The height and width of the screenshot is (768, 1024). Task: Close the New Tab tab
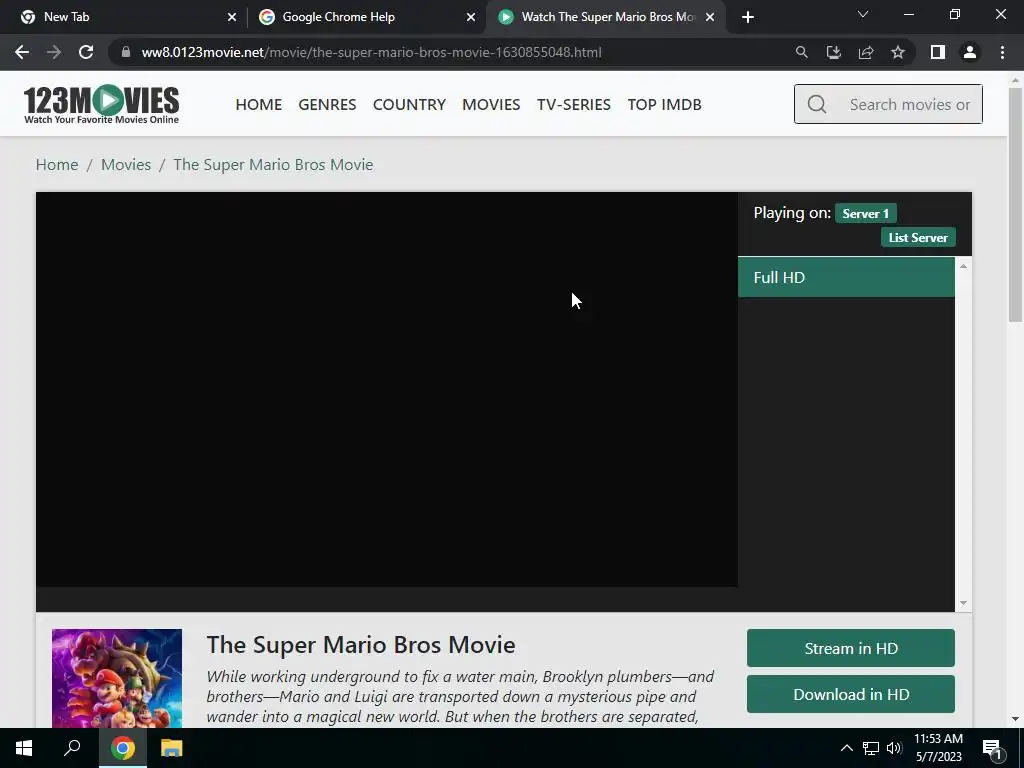[232, 17]
